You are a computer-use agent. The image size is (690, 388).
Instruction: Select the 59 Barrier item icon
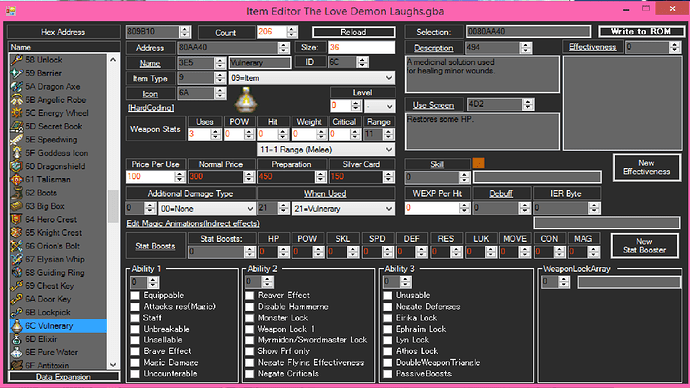click(17, 73)
